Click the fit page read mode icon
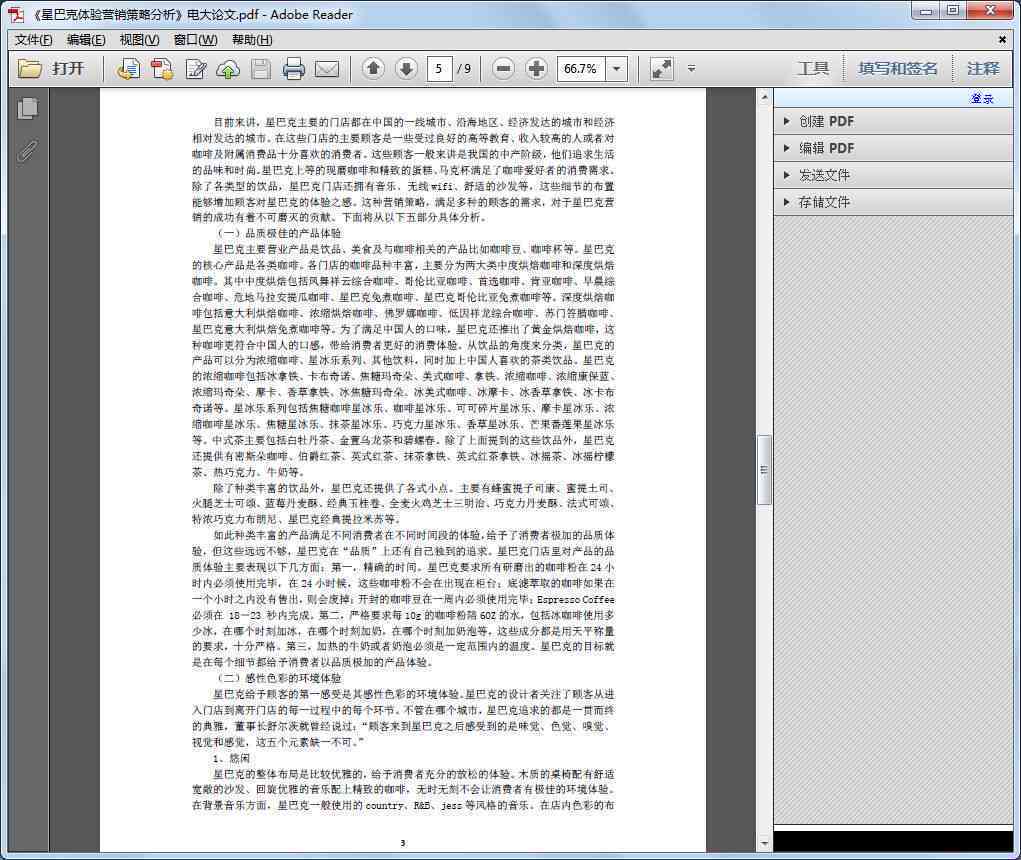Viewport: 1021px width, 860px height. (x=662, y=68)
